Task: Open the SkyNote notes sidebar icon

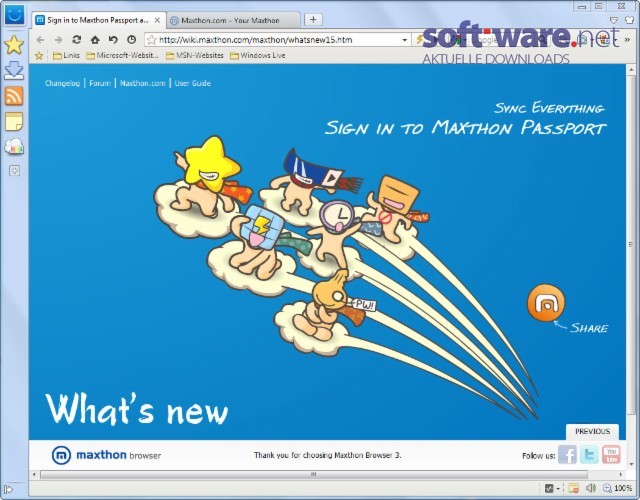Action: point(14,122)
